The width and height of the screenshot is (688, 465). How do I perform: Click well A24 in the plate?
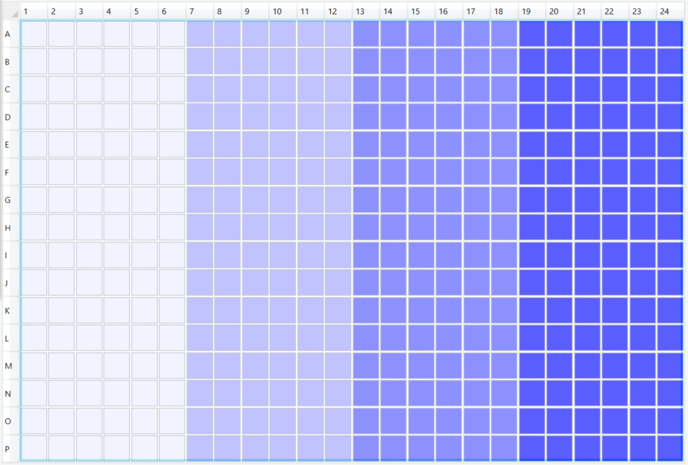click(x=670, y=34)
